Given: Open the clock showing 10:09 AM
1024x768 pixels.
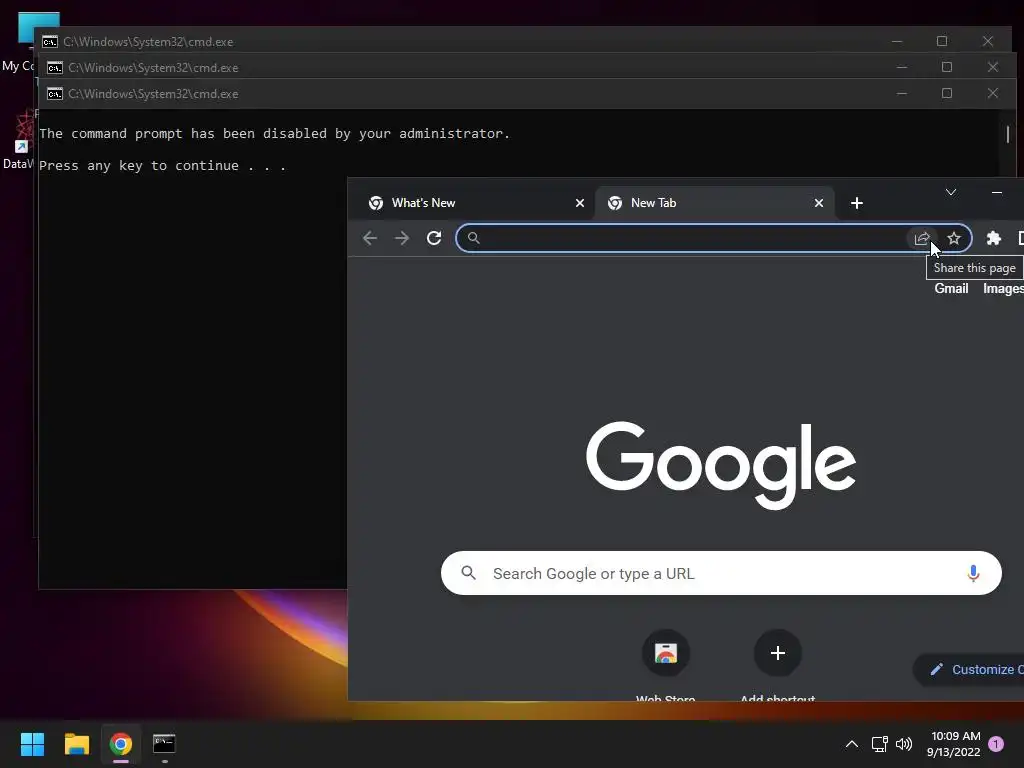Looking at the screenshot, I should (954, 744).
